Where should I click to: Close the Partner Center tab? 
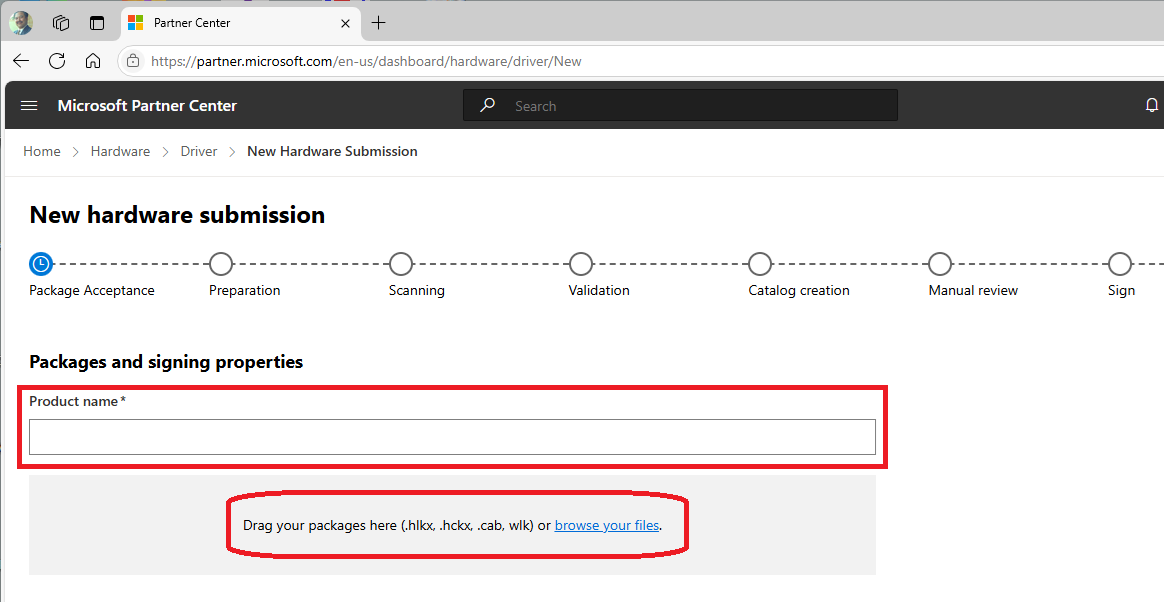[x=346, y=22]
